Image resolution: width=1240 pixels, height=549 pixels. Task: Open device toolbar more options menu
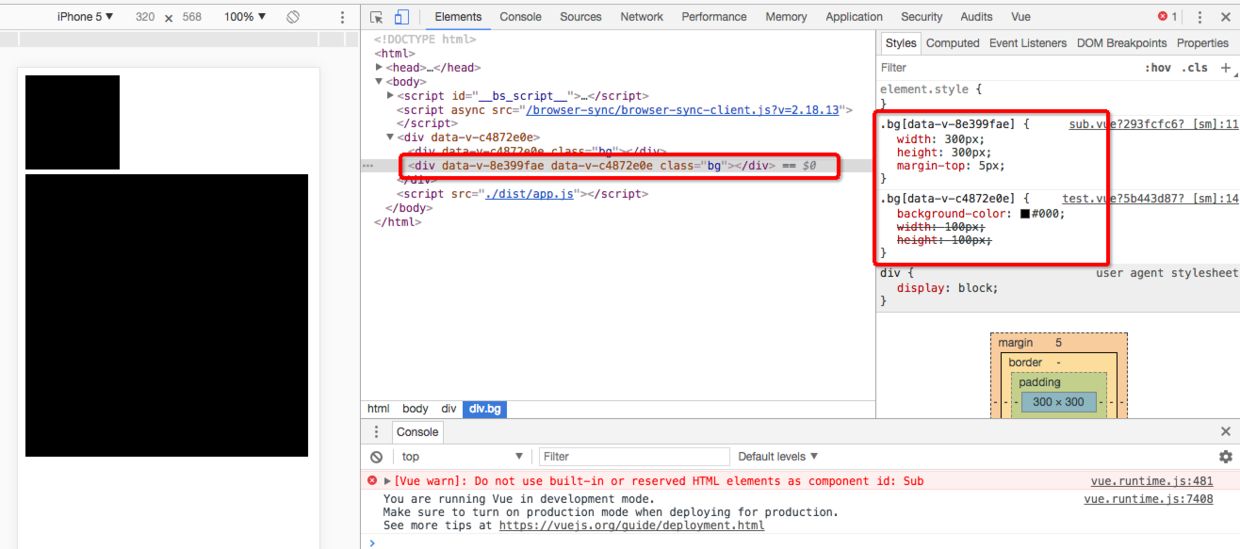pyautogui.click(x=342, y=17)
